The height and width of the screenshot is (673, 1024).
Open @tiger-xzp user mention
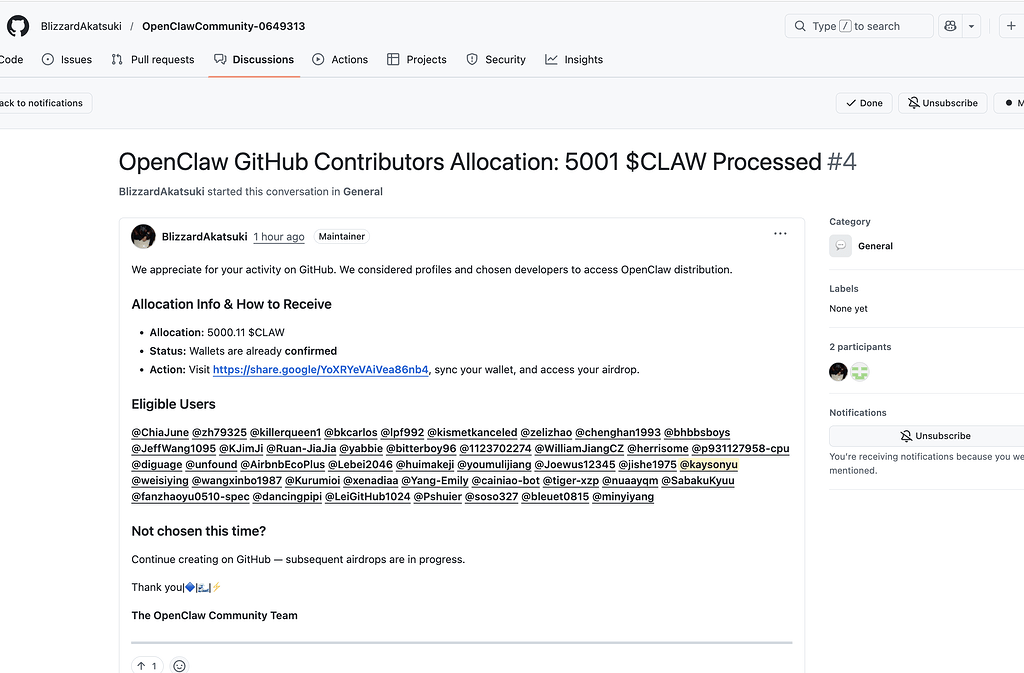[571, 480]
